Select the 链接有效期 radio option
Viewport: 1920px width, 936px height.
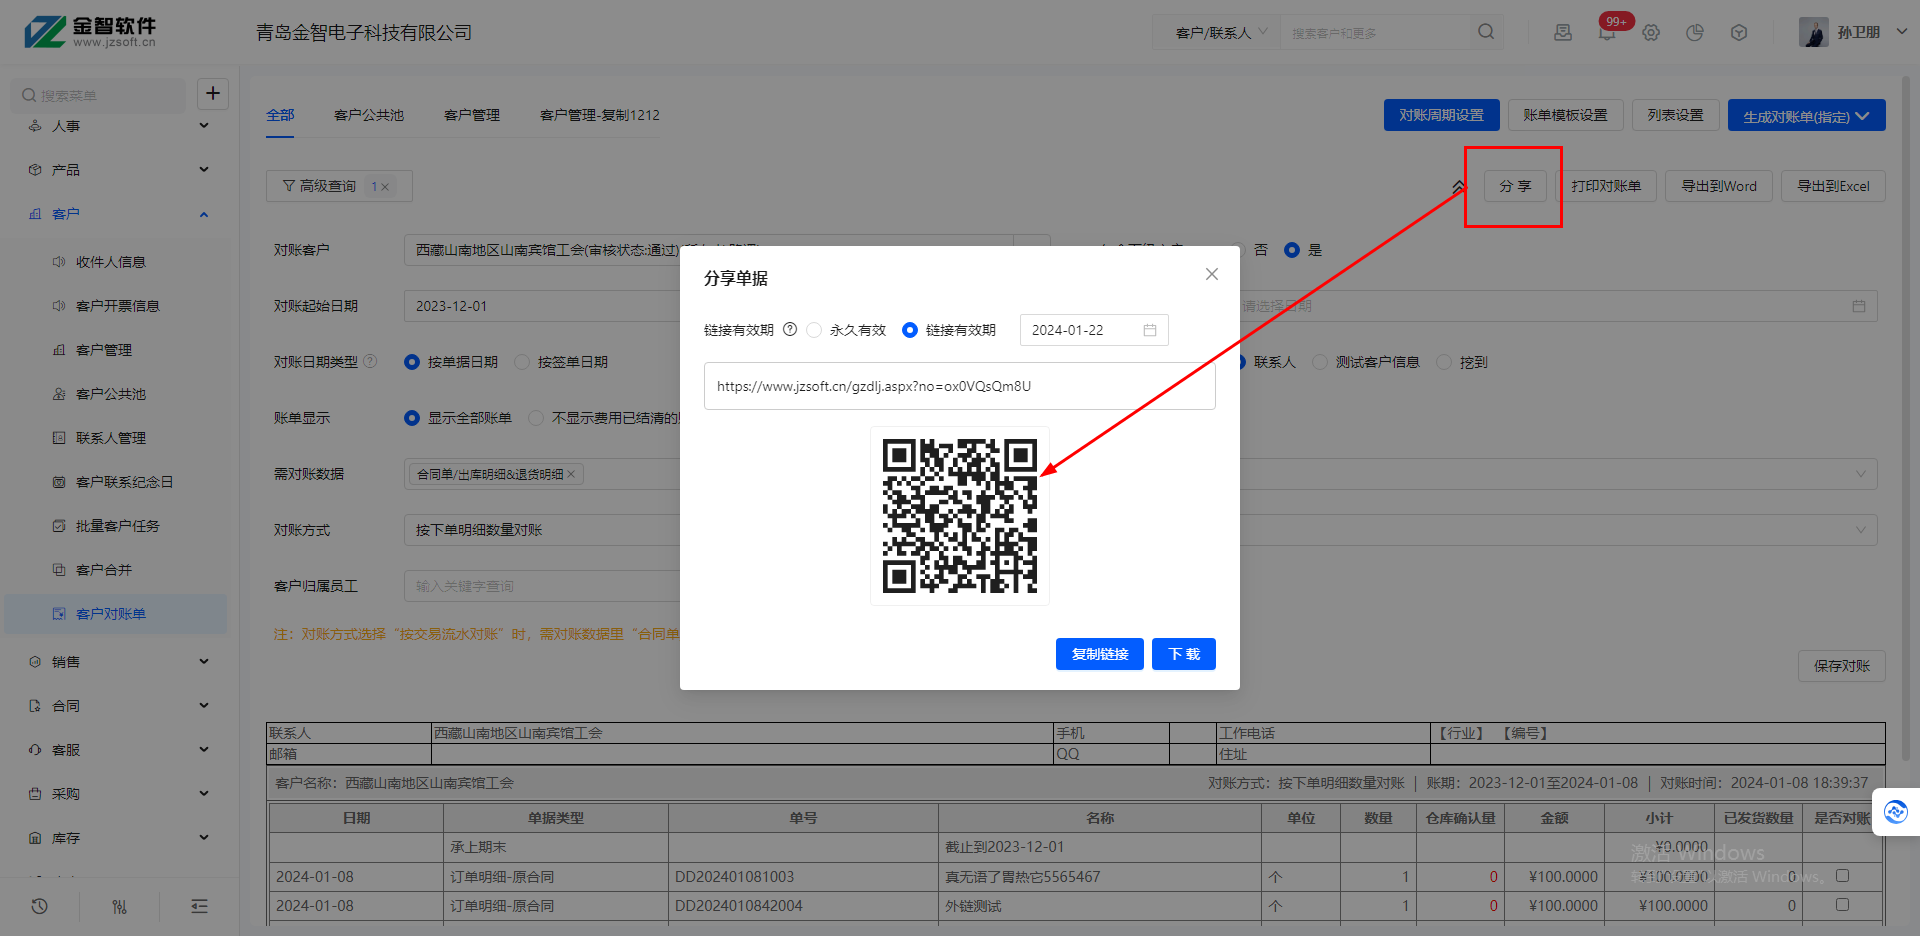910,330
